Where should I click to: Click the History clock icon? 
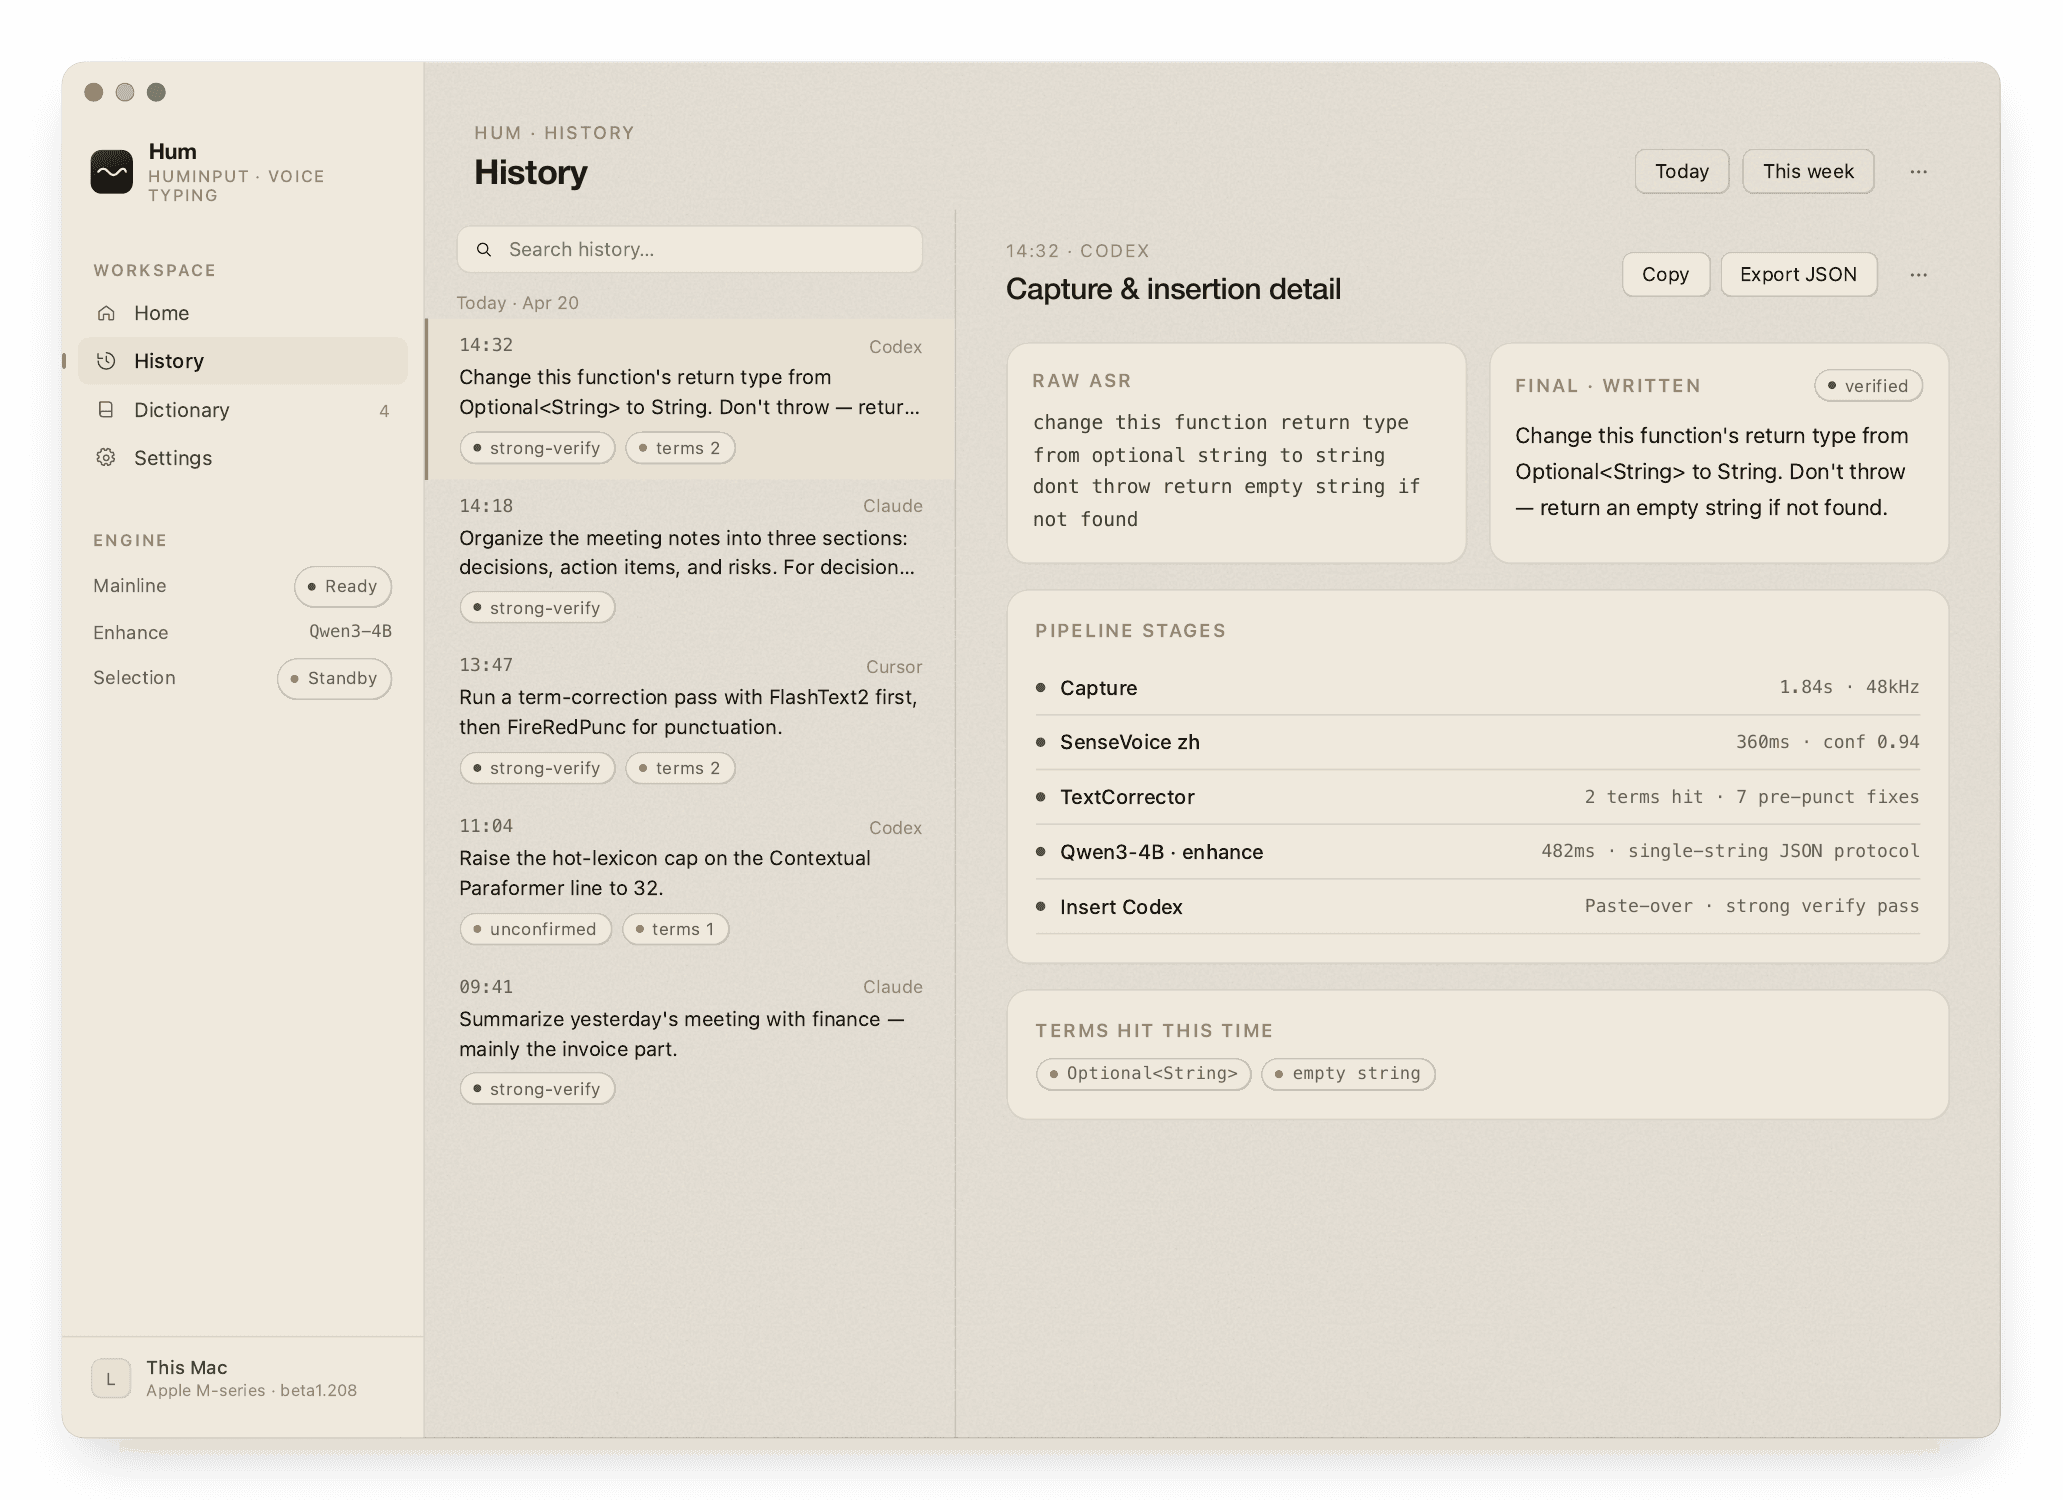pos(106,361)
